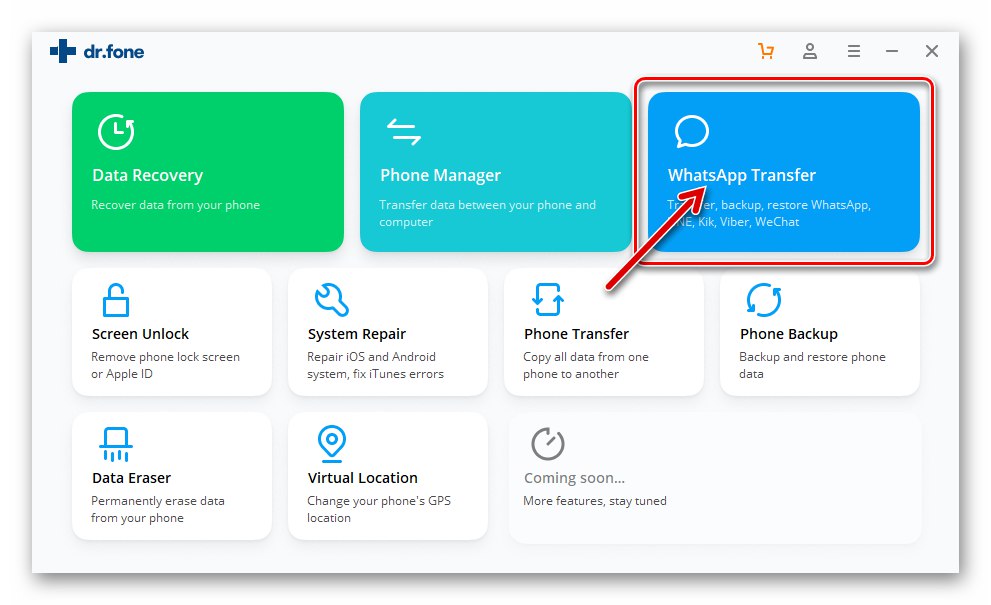Viewport: 991px width, 605px height.
Task: Close the dr.fone window
Action: click(932, 51)
